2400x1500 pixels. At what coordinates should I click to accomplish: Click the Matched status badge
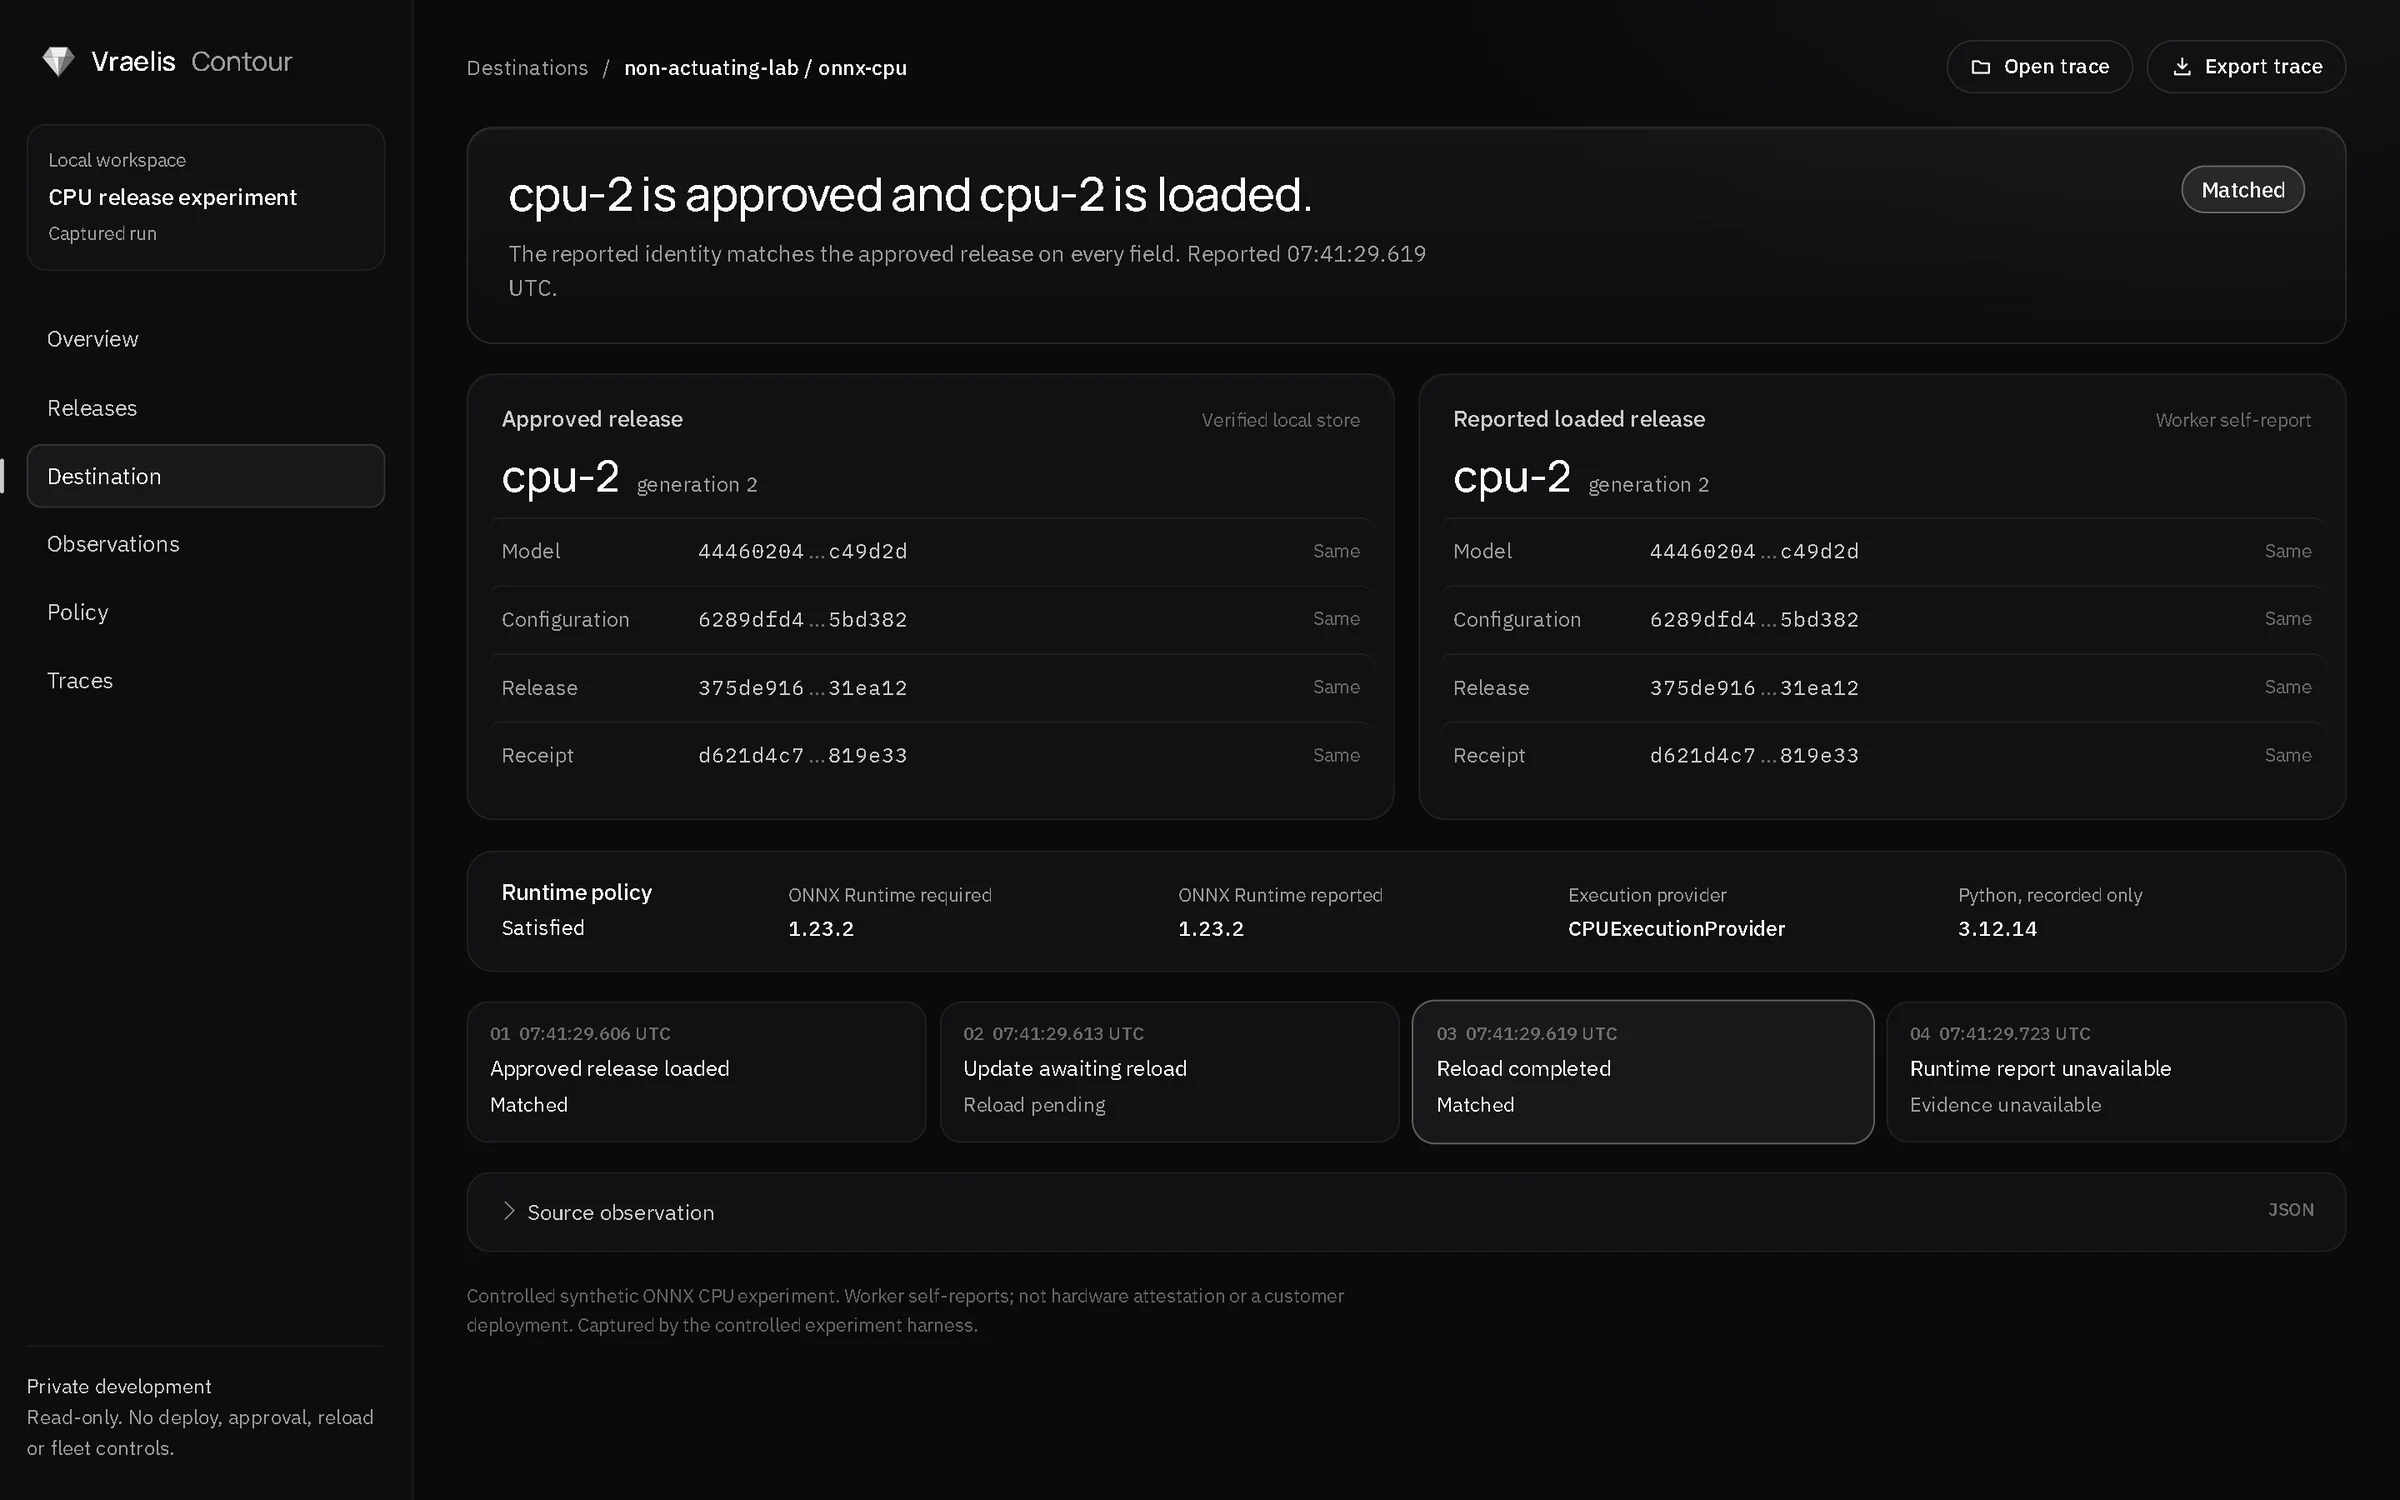coord(2242,190)
